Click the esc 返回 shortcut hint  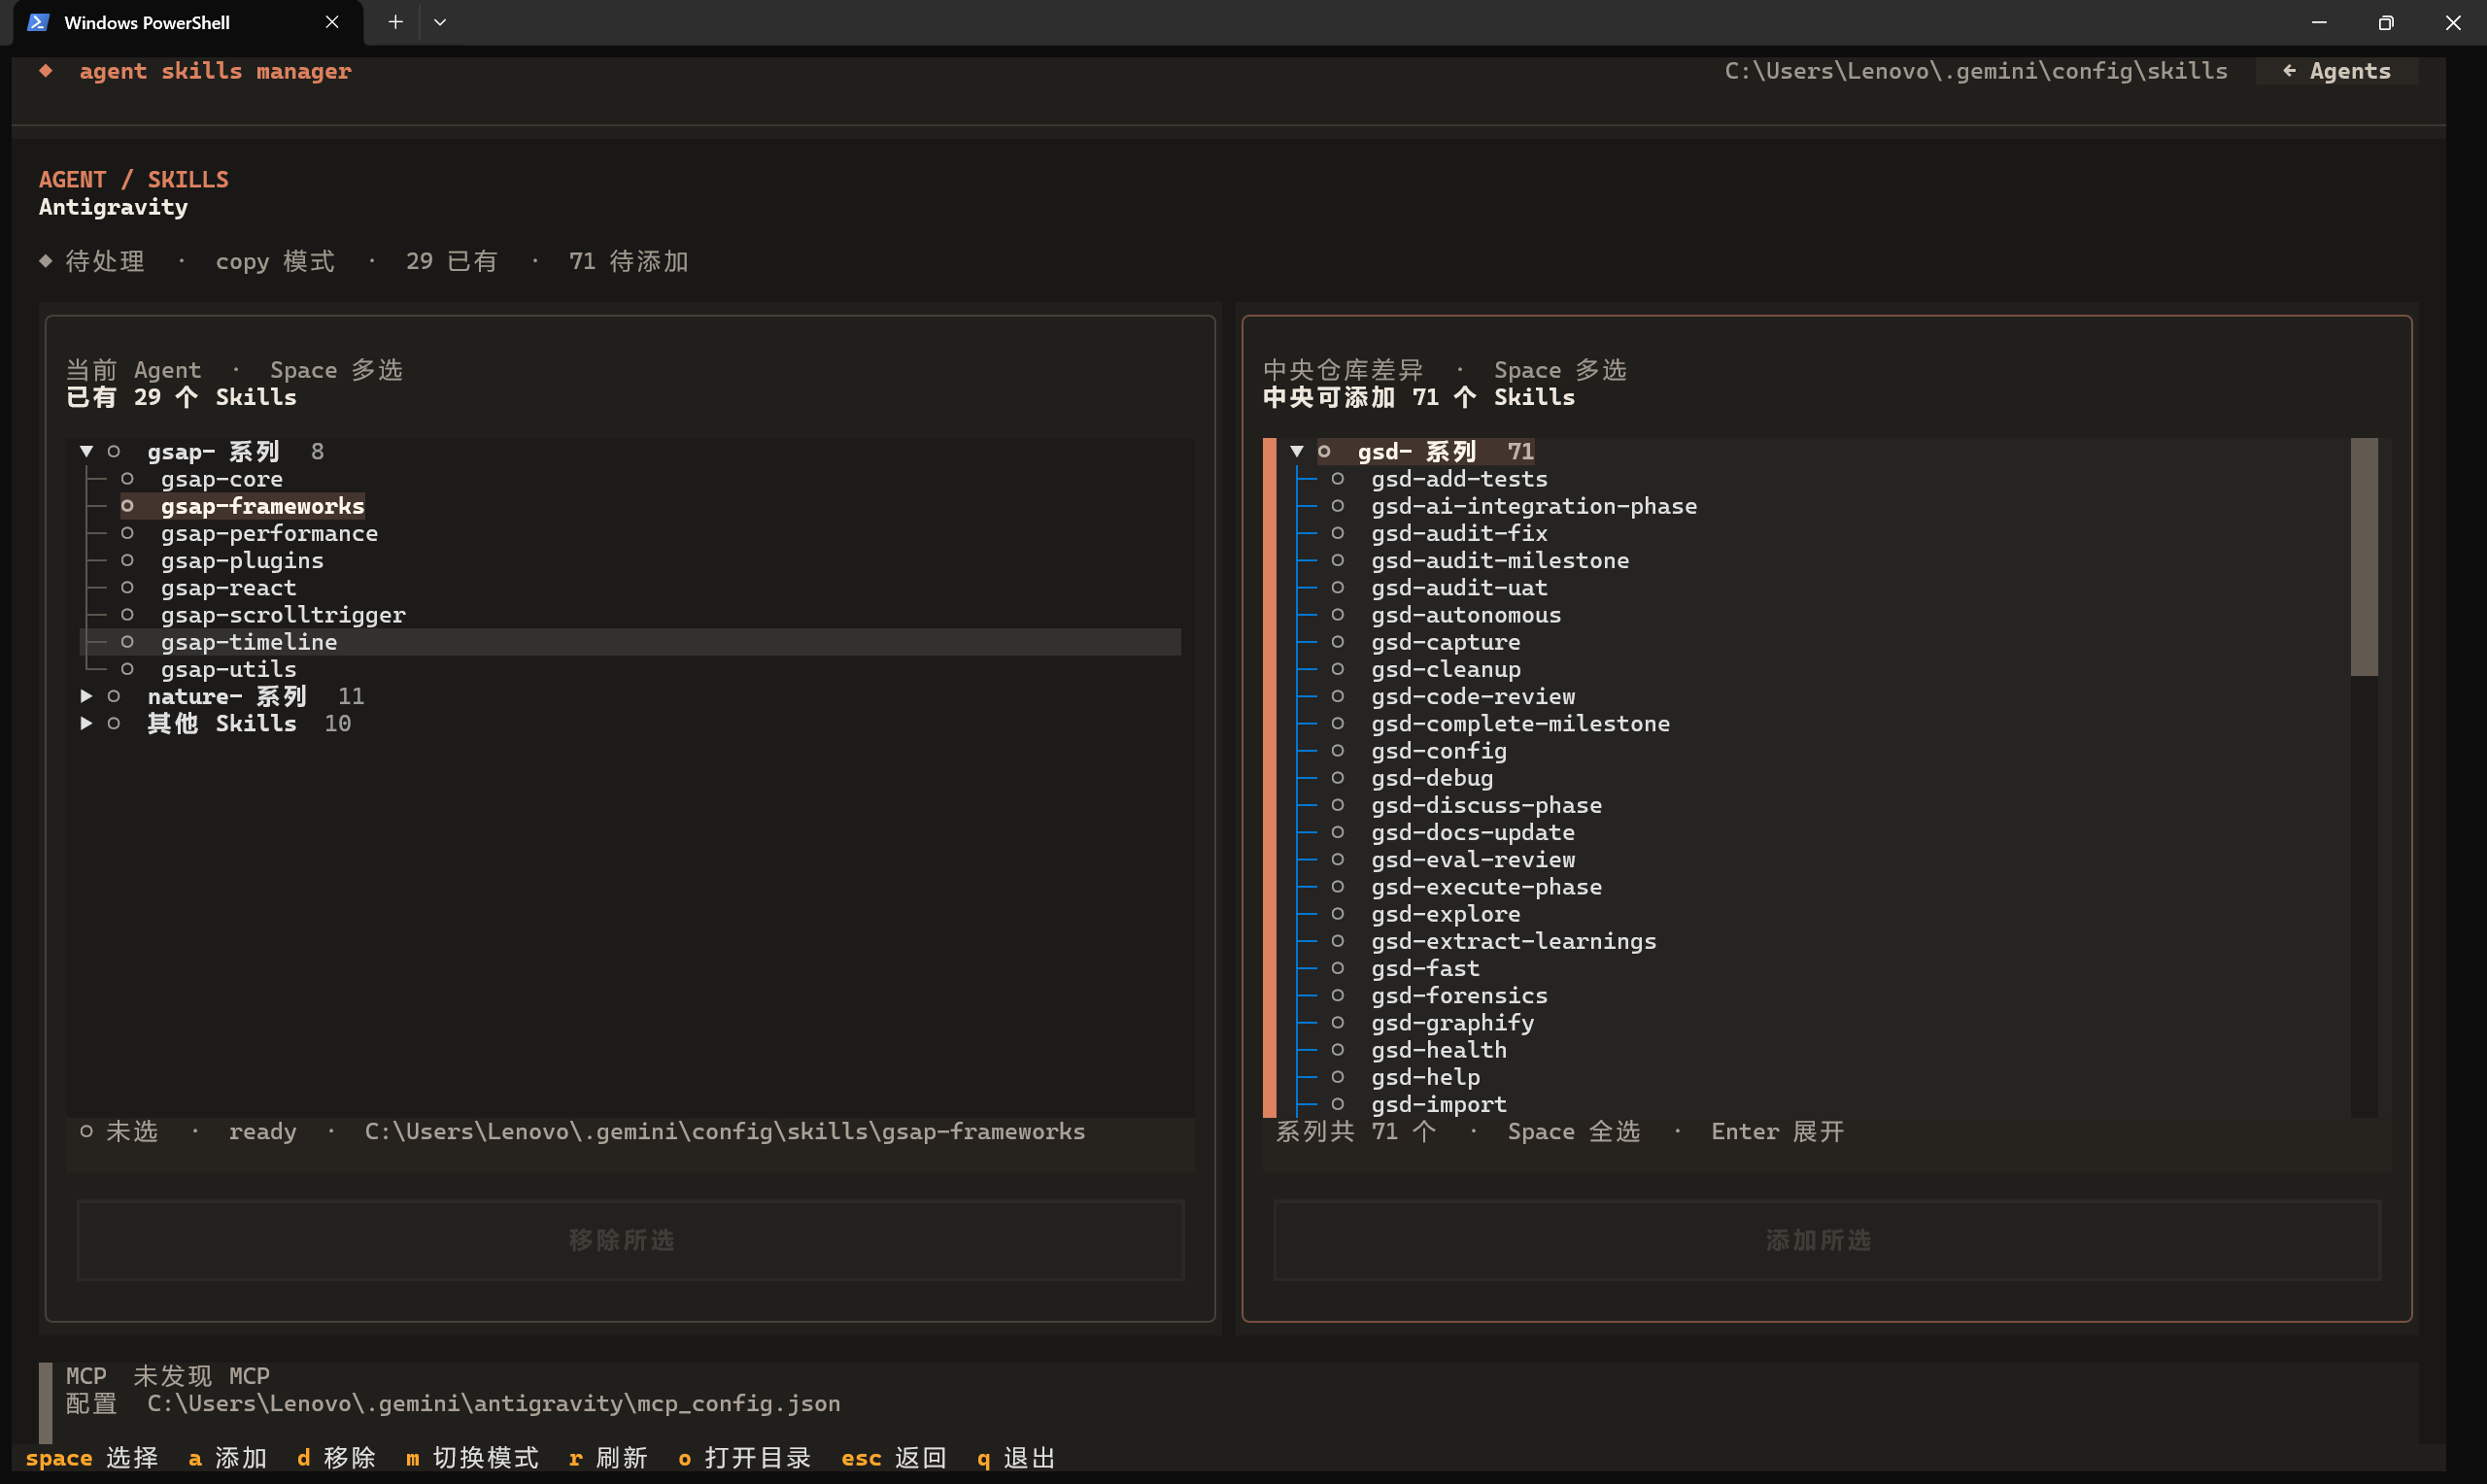tap(894, 1458)
